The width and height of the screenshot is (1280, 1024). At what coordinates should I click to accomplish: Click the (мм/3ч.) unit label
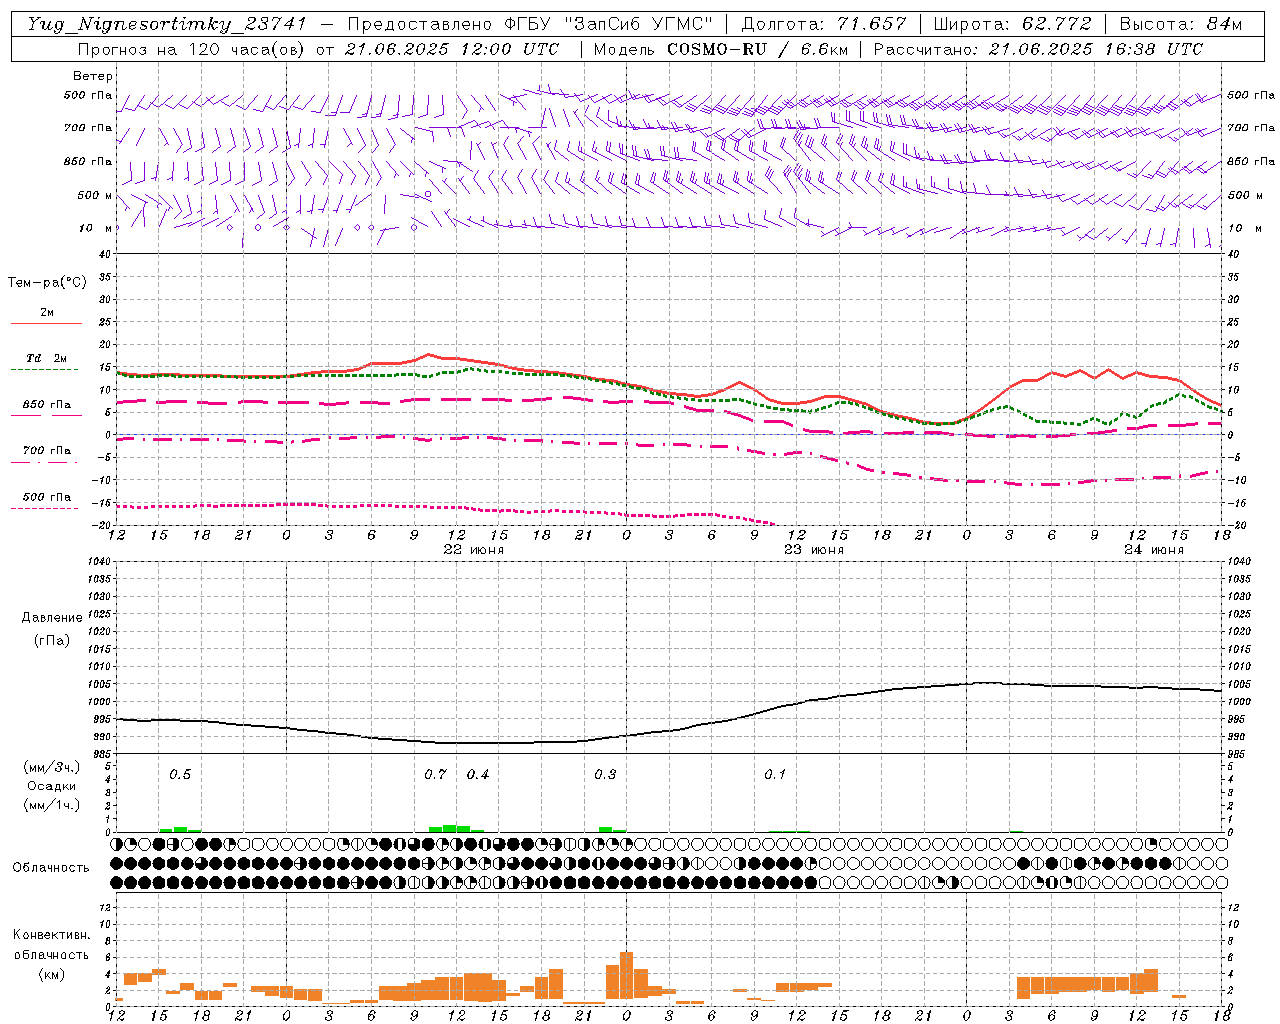pyautogui.click(x=52, y=767)
